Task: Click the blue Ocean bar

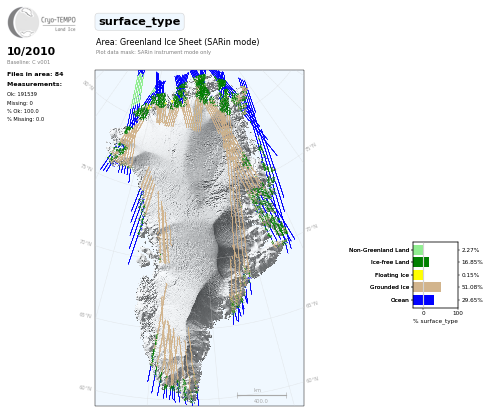Action: [423, 300]
